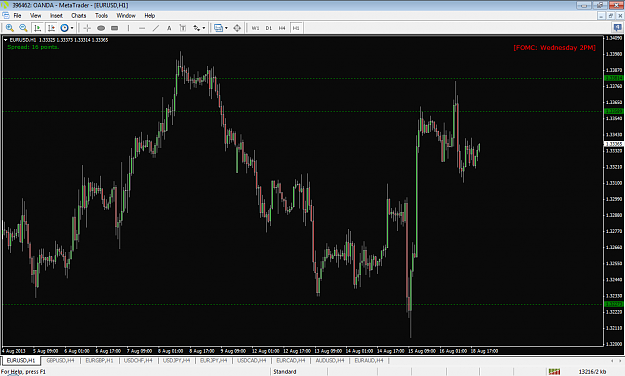Toggle the chart auto scroll icon
The width and height of the screenshot is (625, 376).
click(x=37, y=28)
